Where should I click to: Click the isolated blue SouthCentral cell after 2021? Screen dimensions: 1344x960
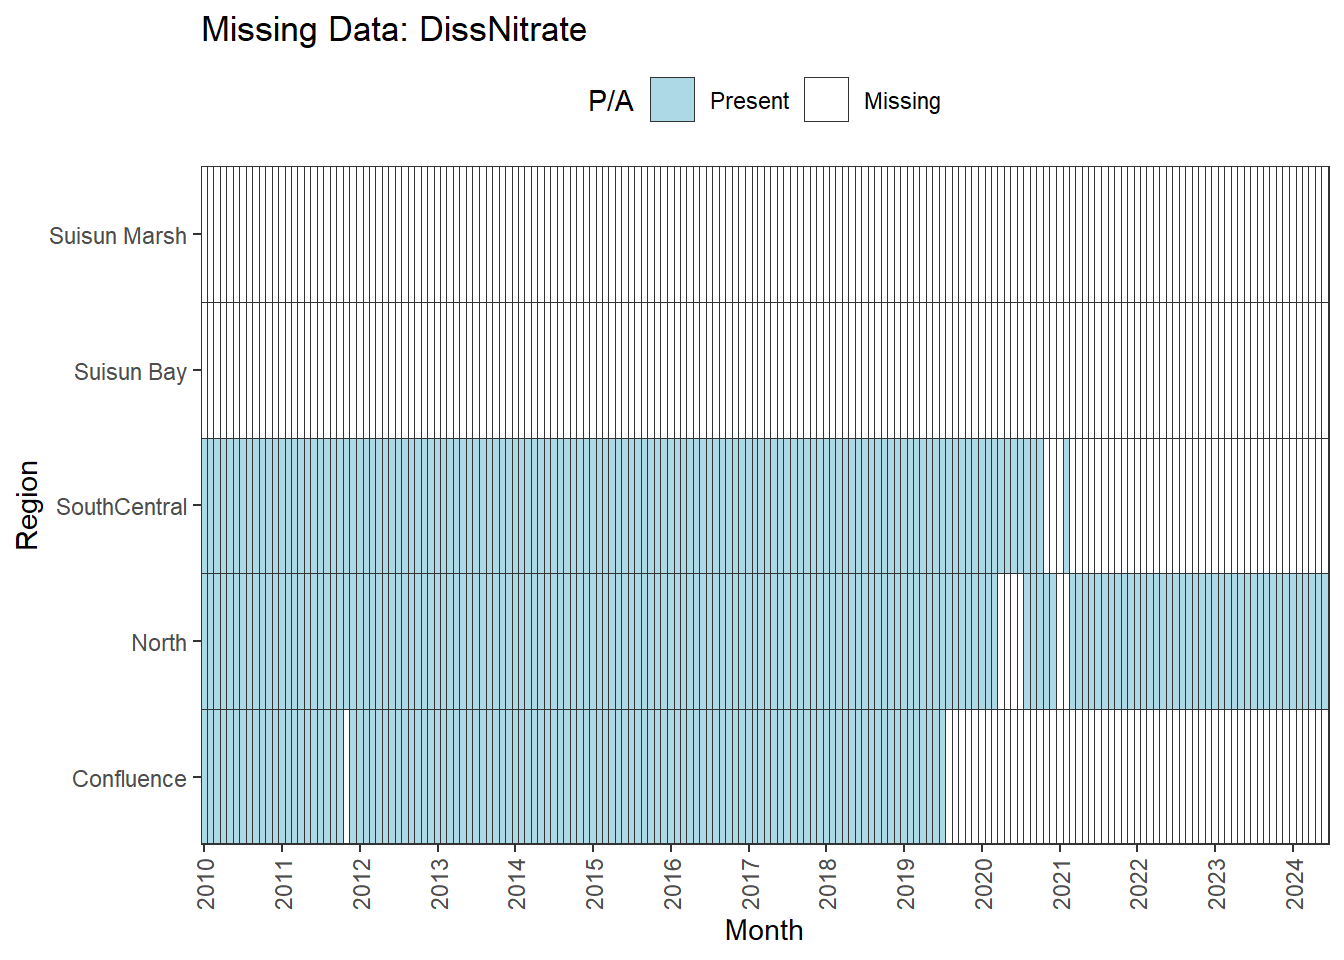click(1066, 505)
